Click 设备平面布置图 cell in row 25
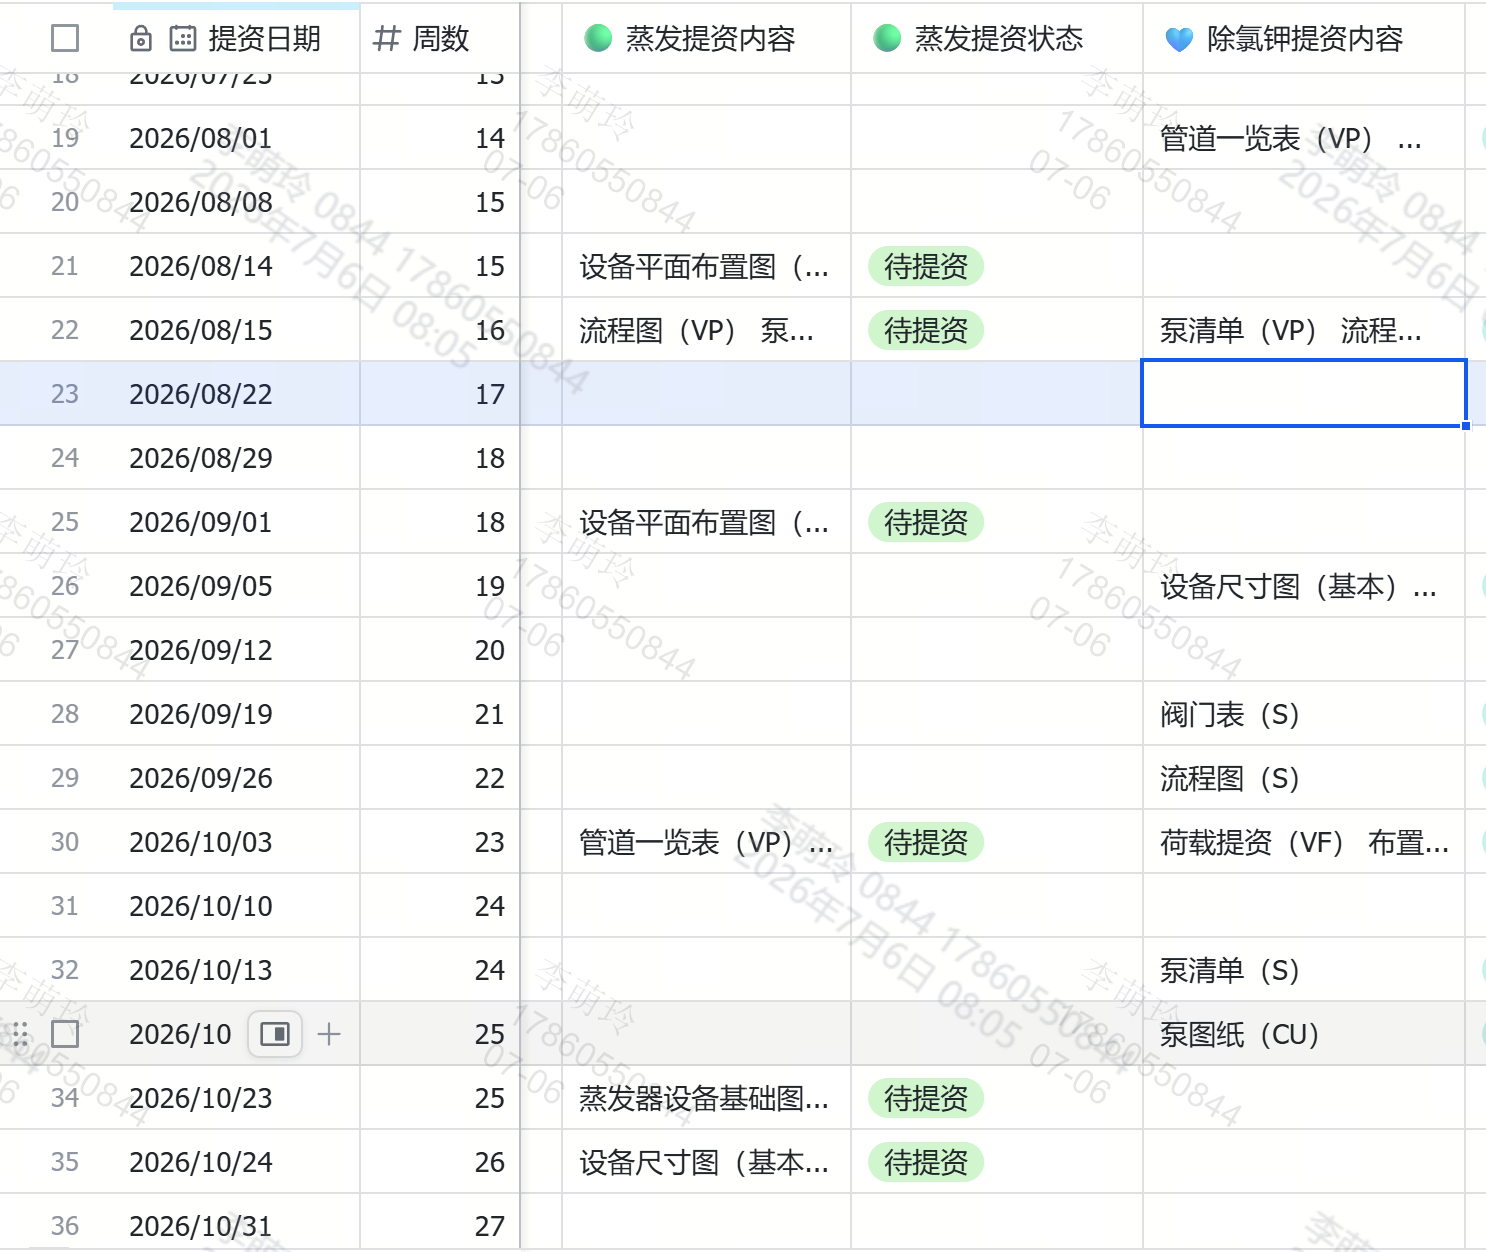 [704, 522]
